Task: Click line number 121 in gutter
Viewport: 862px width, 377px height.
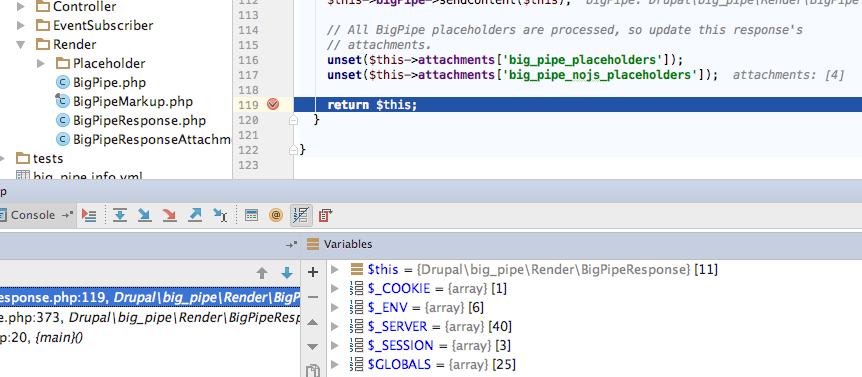Action: [248, 135]
